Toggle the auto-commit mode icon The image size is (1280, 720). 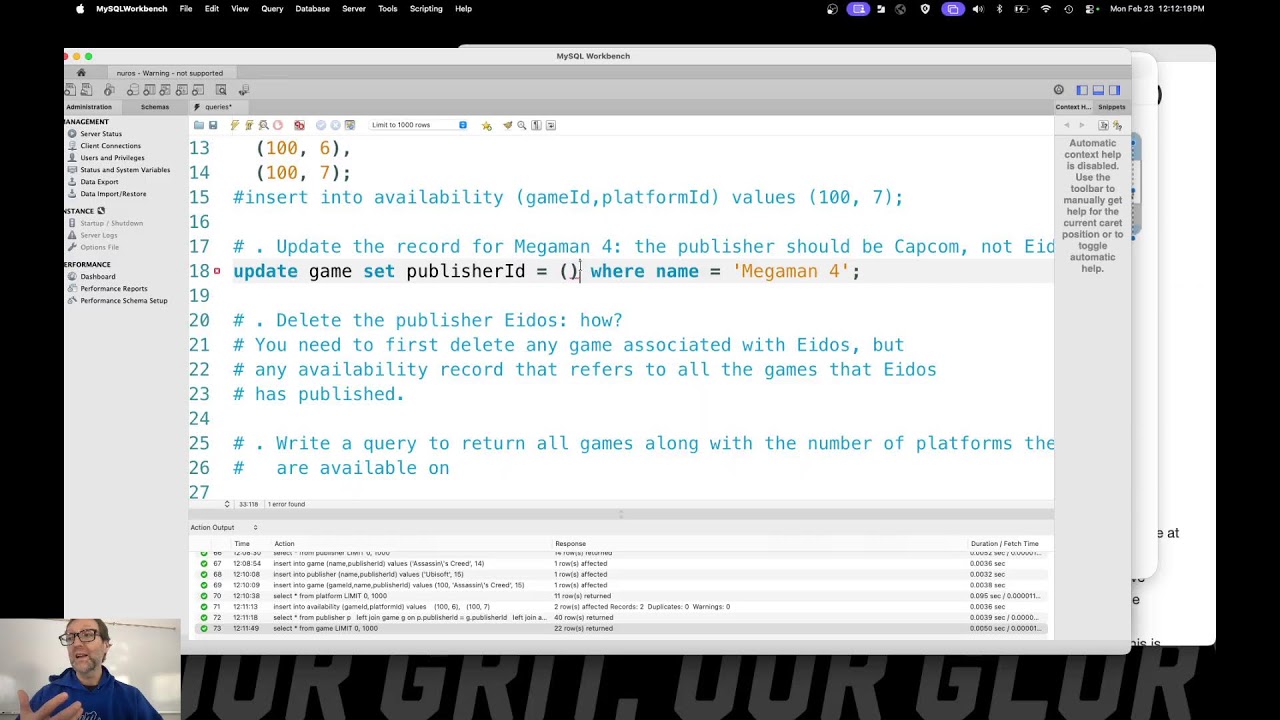tap(350, 125)
